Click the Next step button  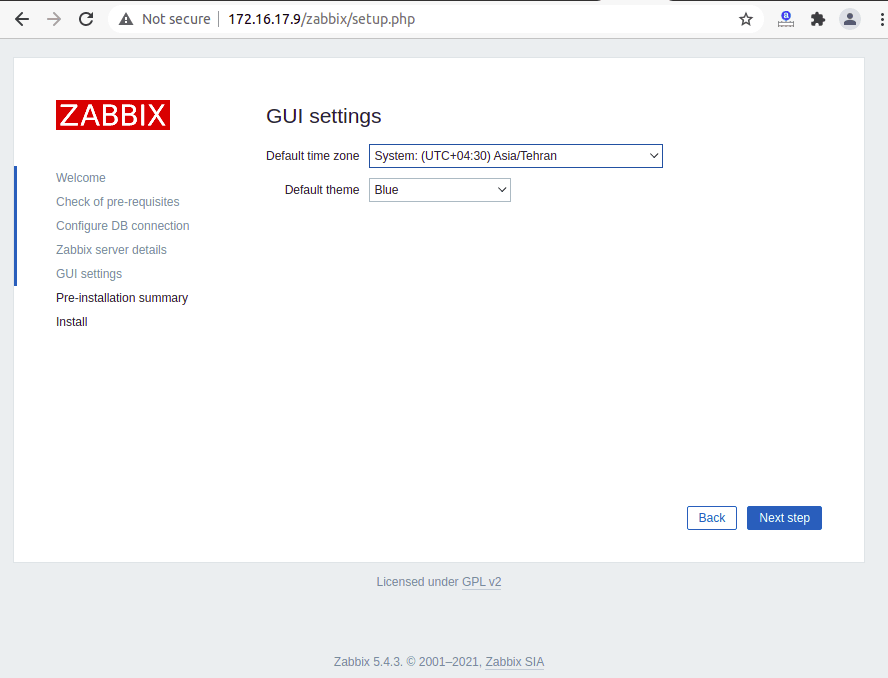(784, 518)
